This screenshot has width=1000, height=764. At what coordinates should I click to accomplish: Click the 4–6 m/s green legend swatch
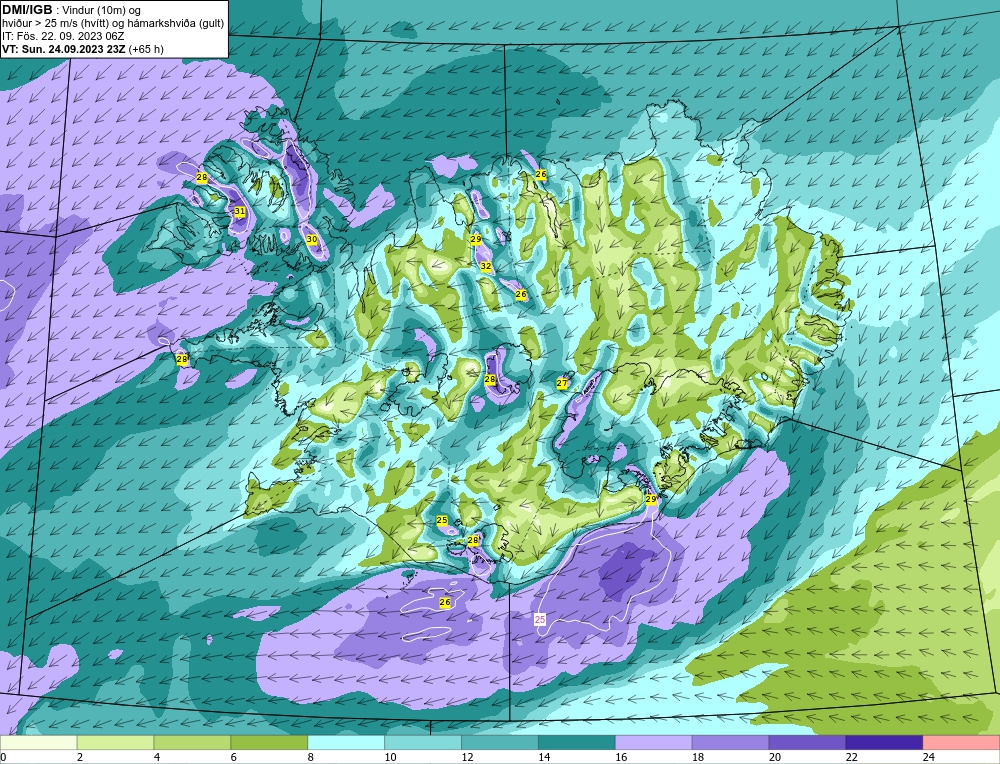click(x=192, y=743)
